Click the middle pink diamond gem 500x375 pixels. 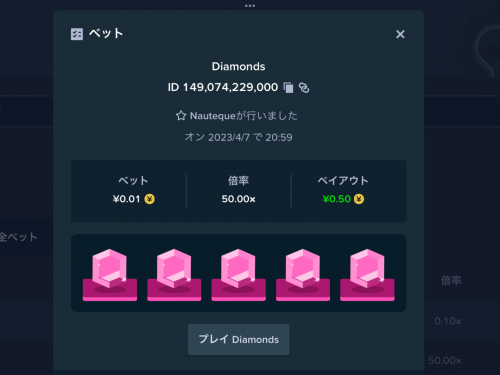tap(238, 268)
